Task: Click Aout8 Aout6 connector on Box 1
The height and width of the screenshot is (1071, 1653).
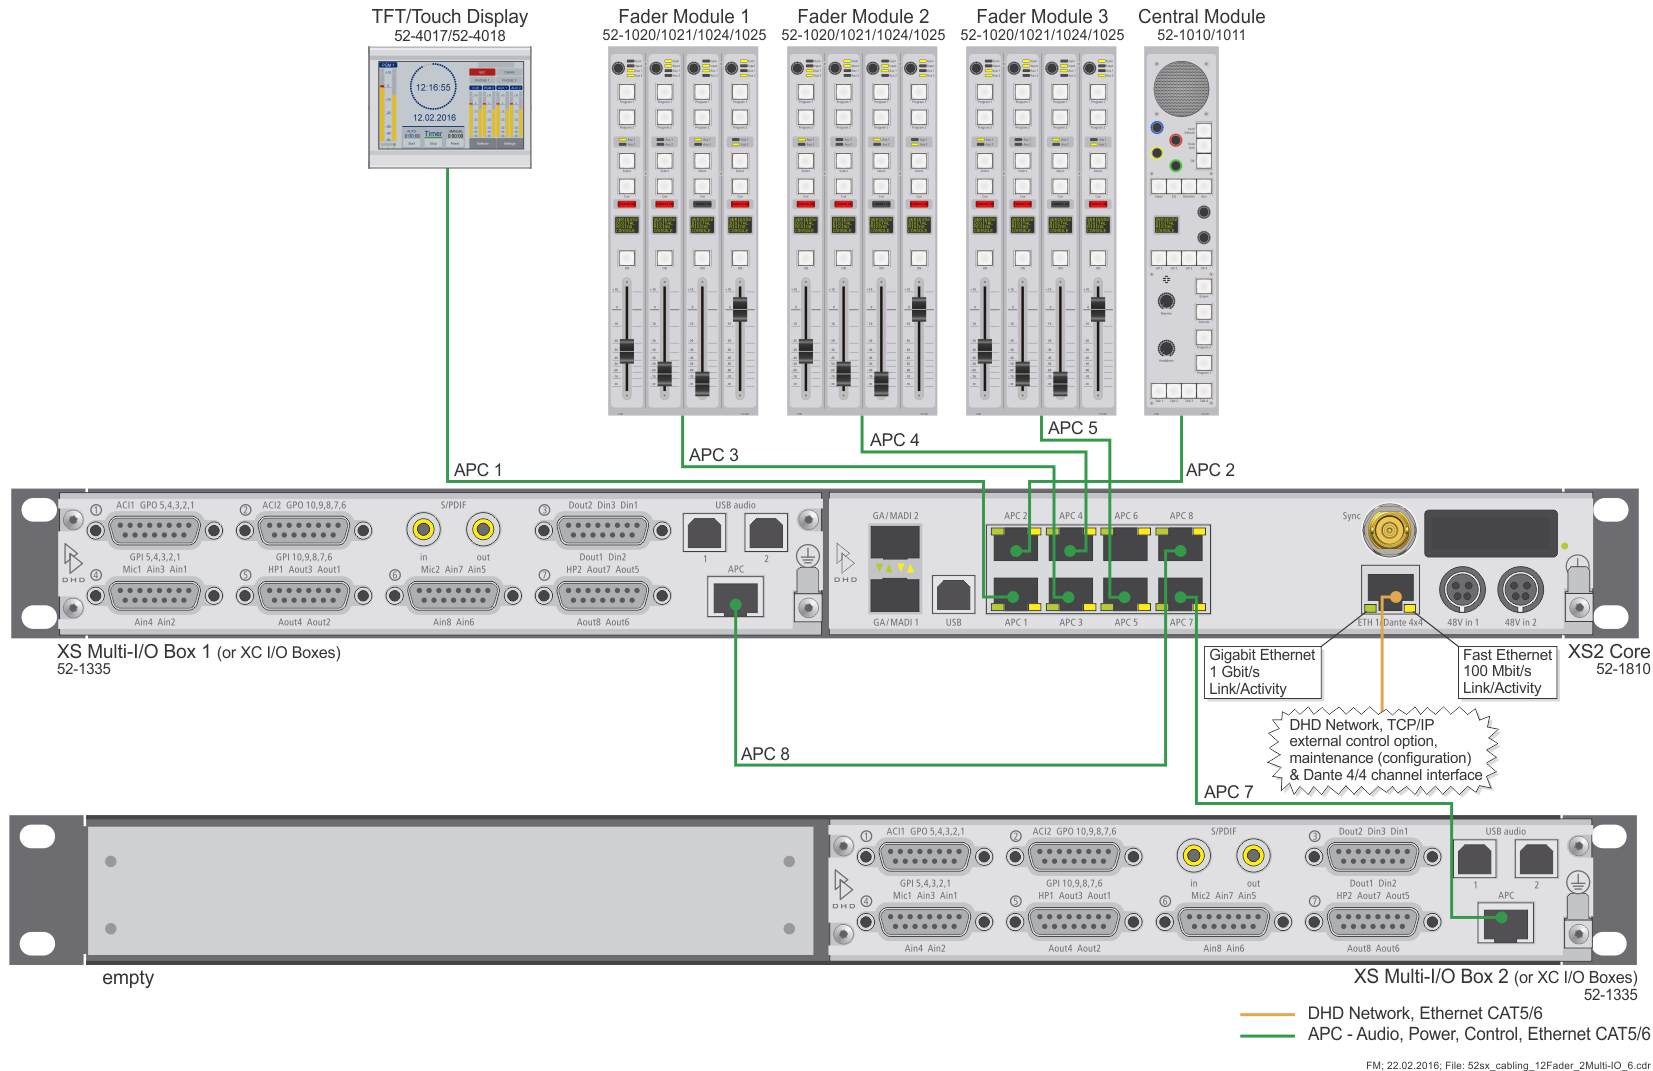Action: (x=603, y=596)
